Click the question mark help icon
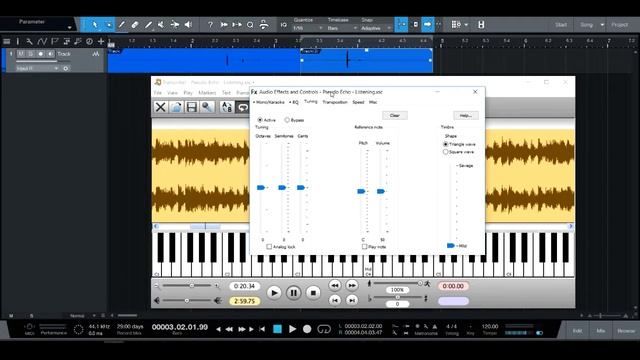Screen dimensions: 640x360 point(210,24)
